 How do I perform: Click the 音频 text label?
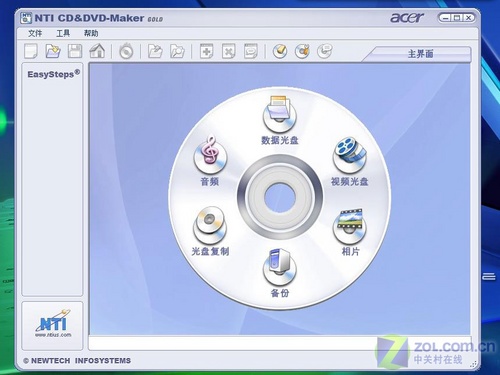(210, 181)
